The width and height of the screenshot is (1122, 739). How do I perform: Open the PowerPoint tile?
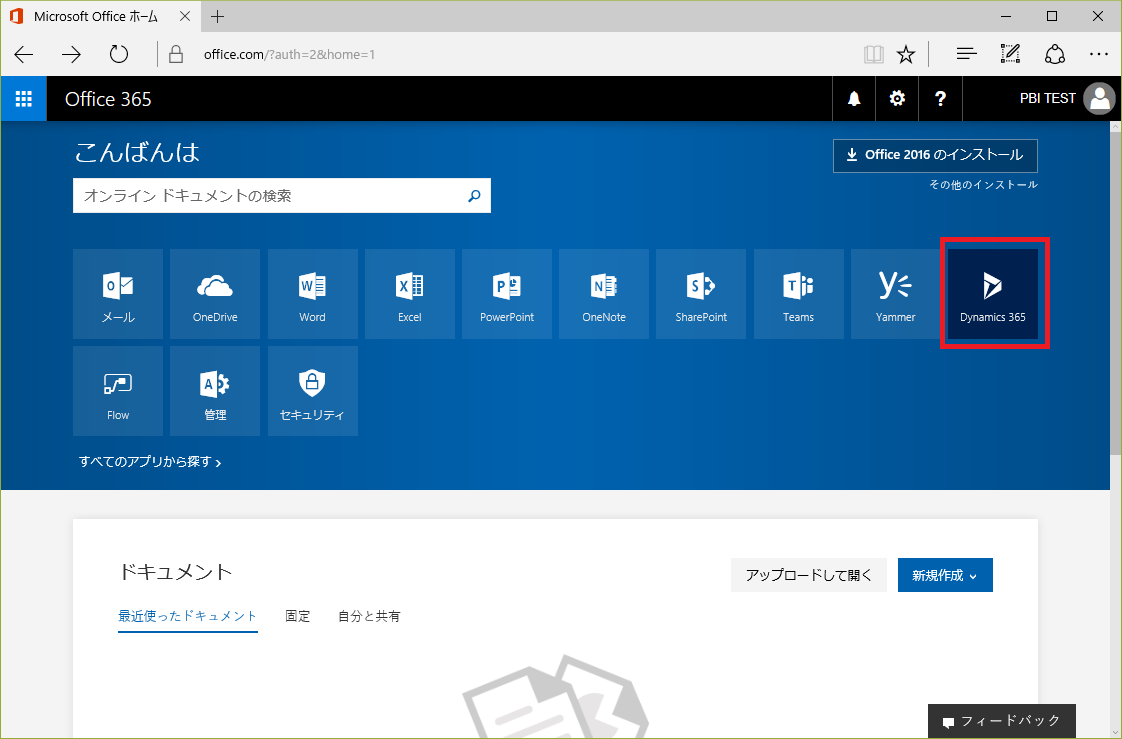507,294
